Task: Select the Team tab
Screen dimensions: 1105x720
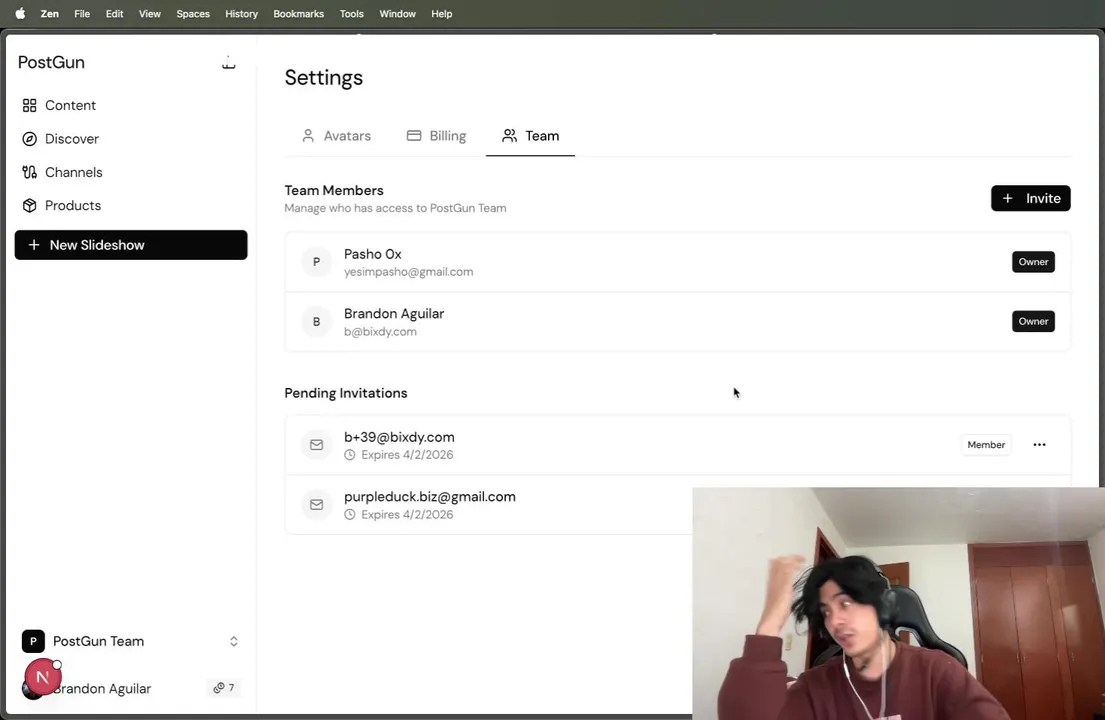Action: [x=530, y=135]
